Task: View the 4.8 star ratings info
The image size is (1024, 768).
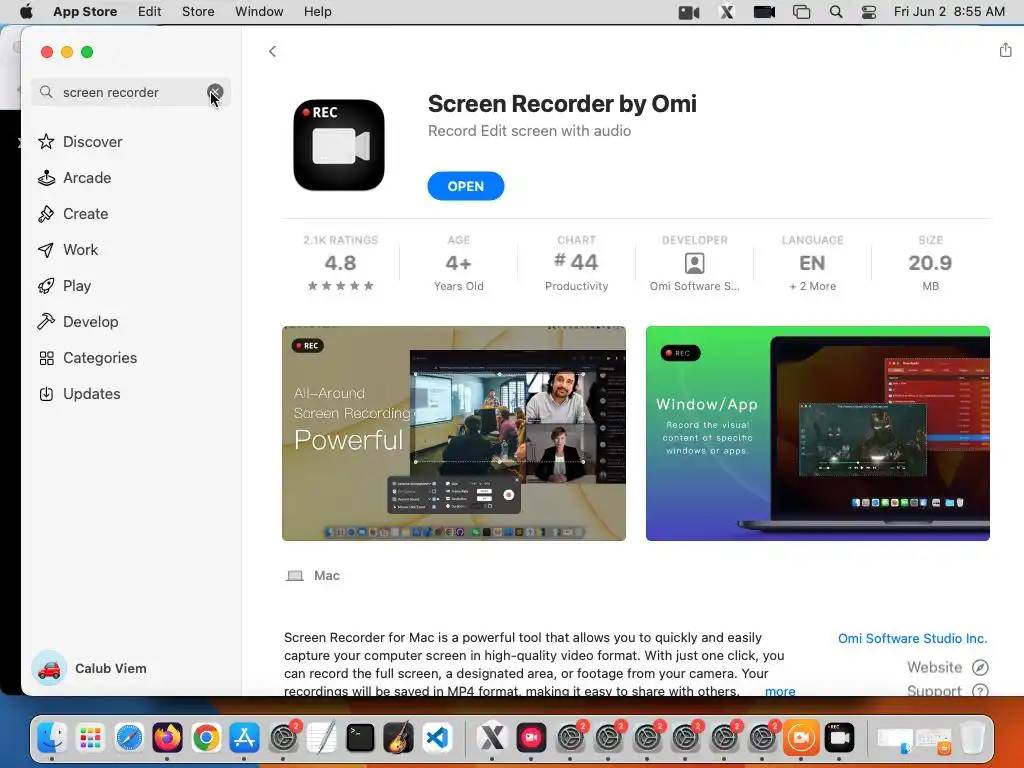Action: (x=340, y=264)
